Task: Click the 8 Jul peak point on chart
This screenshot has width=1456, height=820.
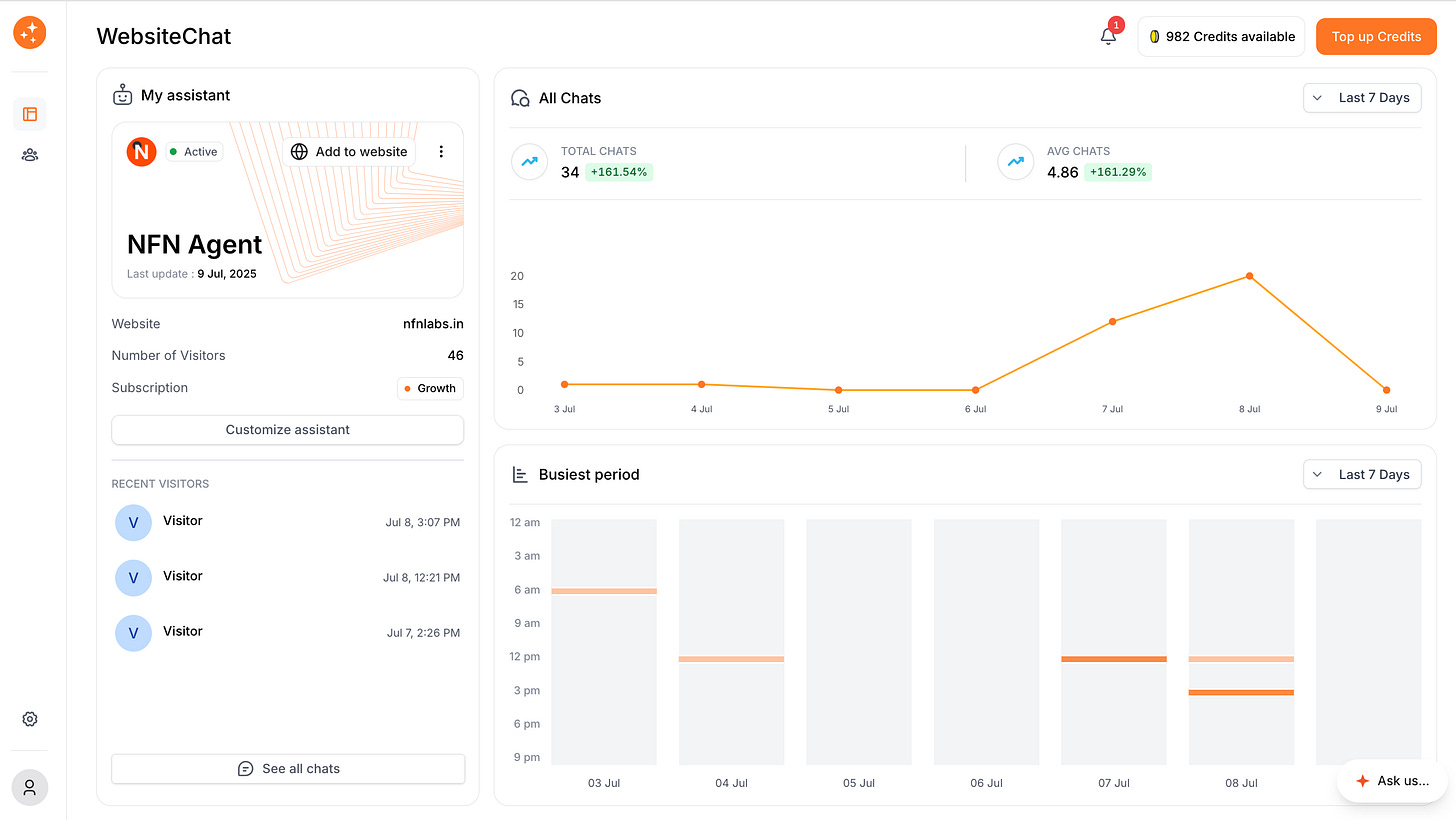Action: tap(1249, 276)
